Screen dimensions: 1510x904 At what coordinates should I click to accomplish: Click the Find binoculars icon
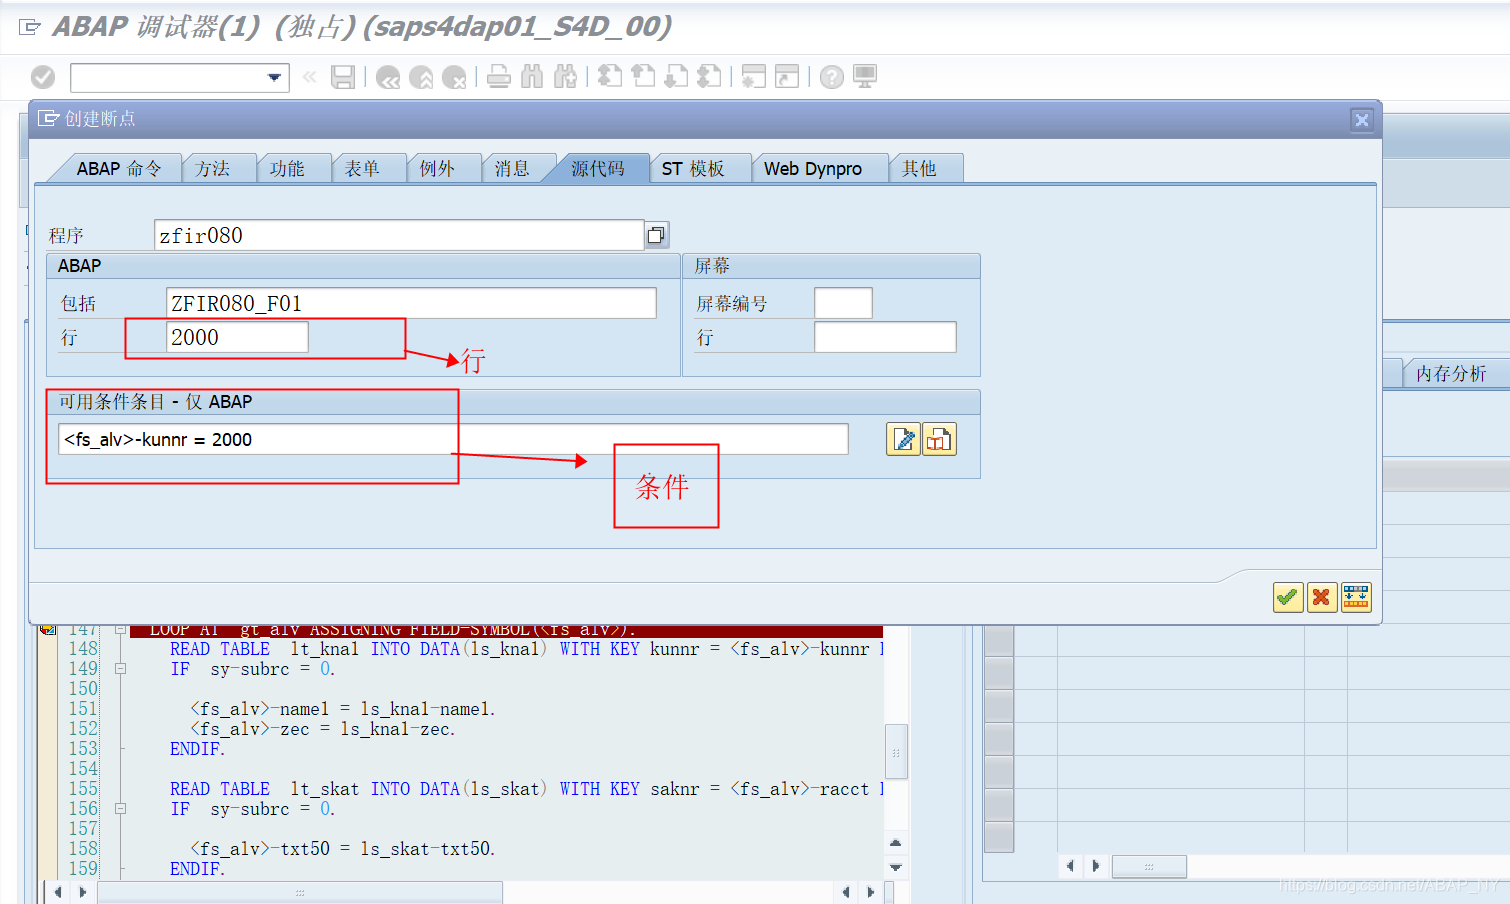(532, 77)
